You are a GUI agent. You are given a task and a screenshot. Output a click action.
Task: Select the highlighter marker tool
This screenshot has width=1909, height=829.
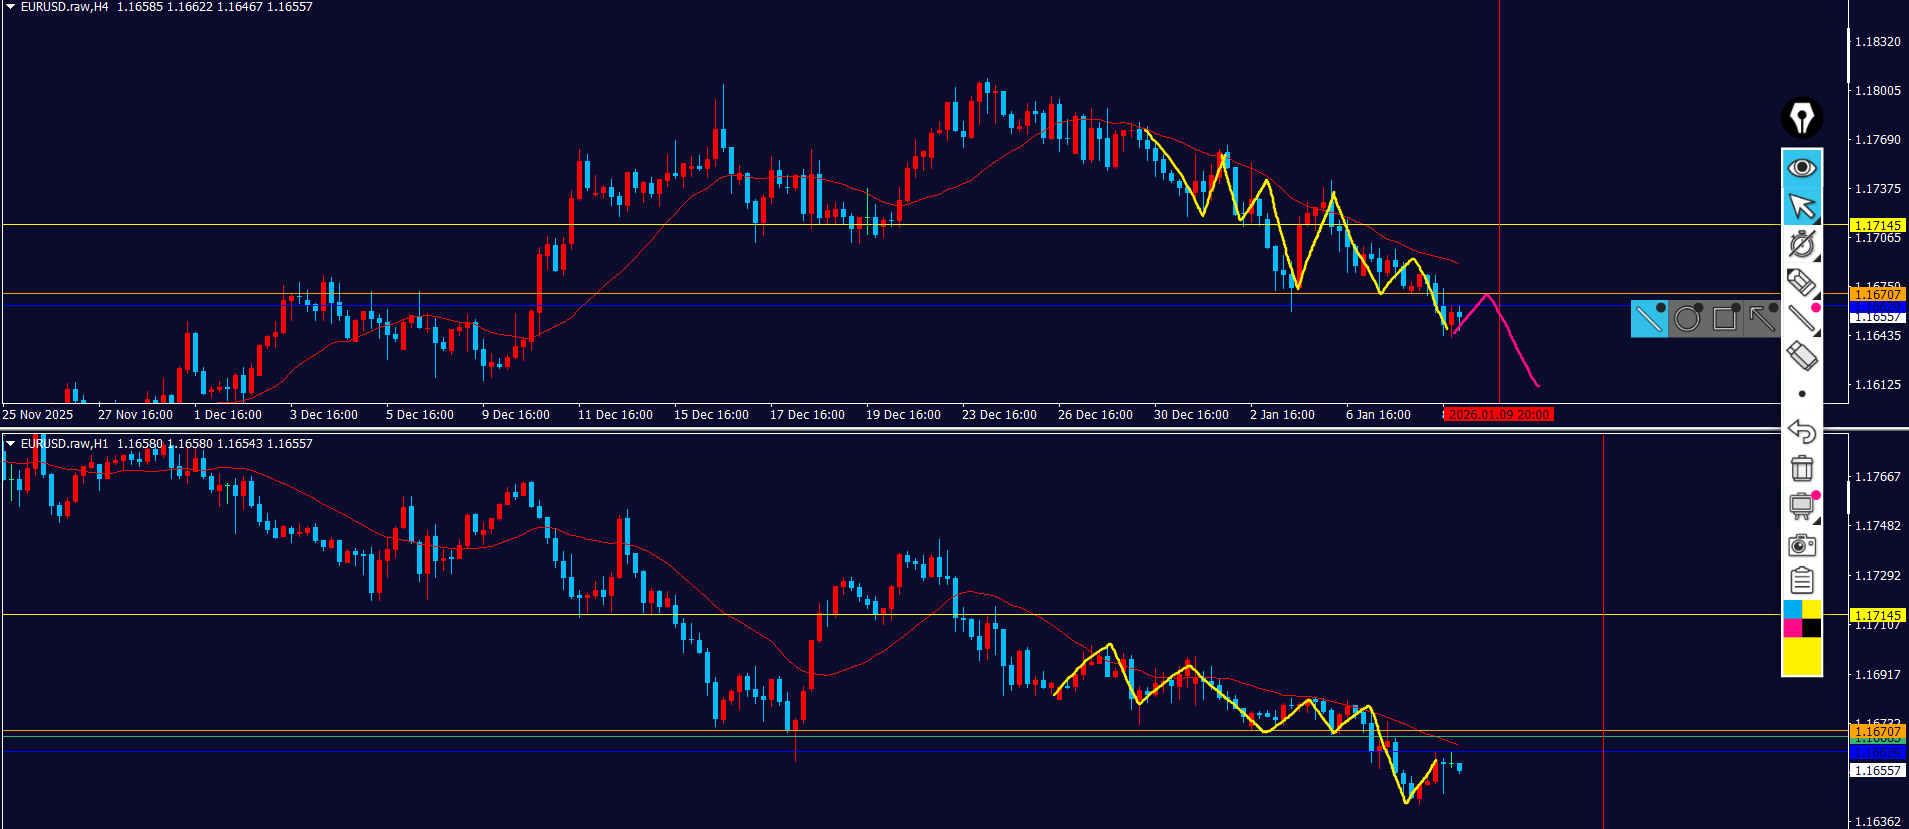tap(1801, 282)
